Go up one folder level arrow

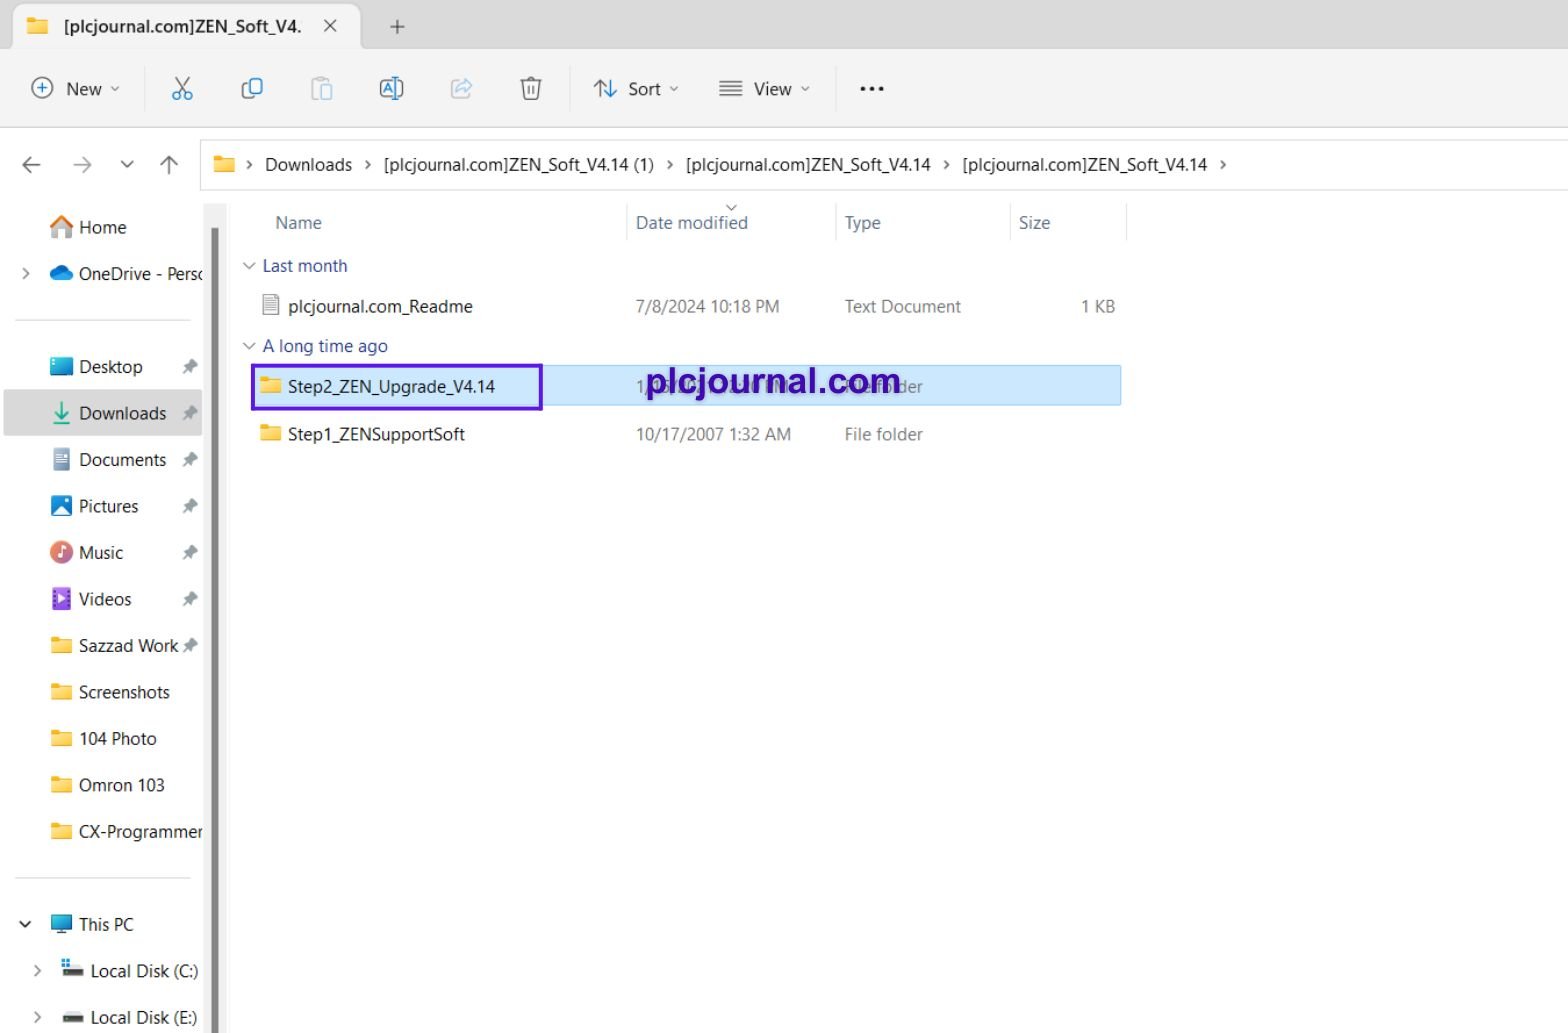click(x=169, y=165)
